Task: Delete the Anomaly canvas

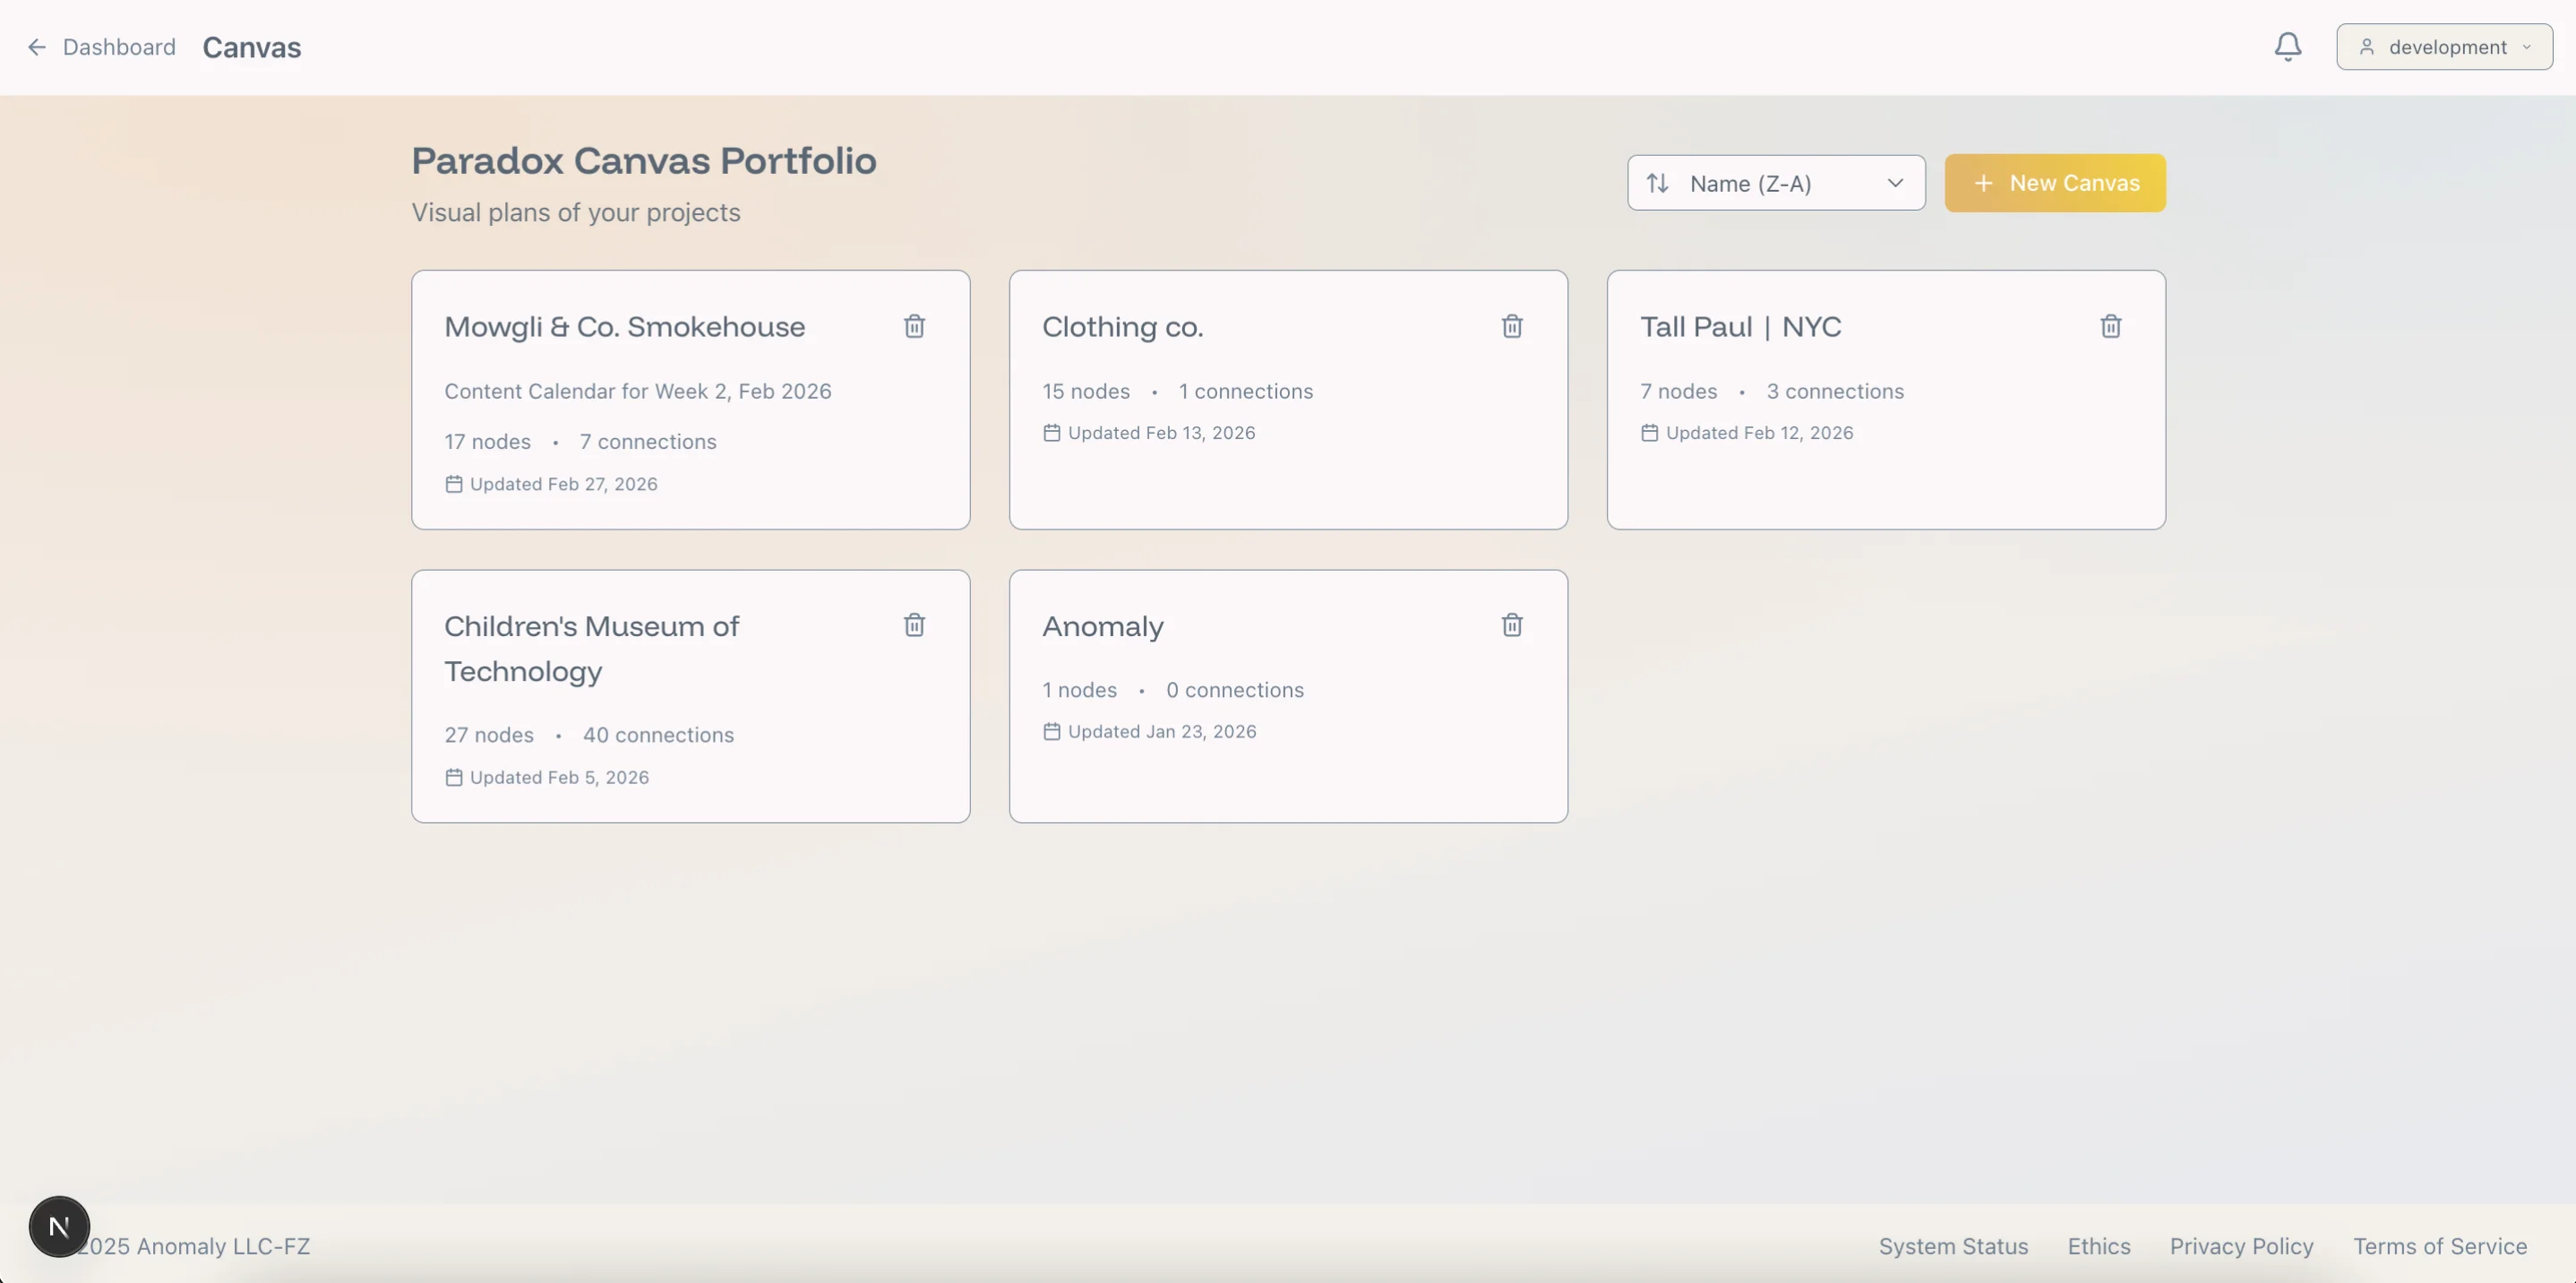Action: (1511, 624)
